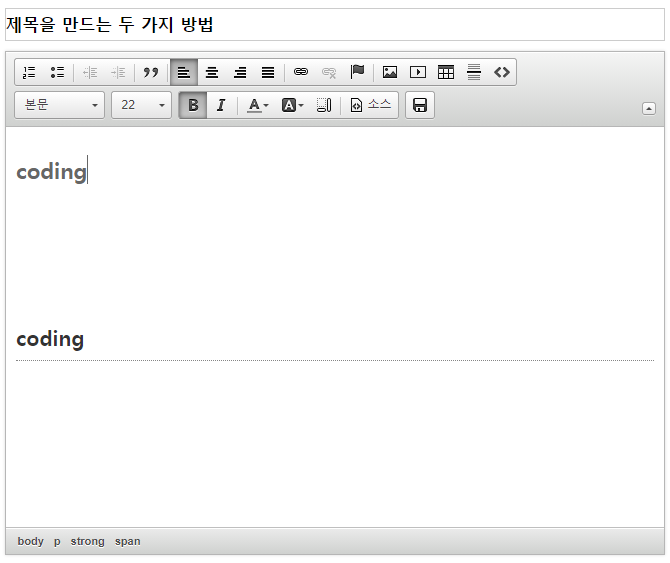Viewport: 670px width, 563px height.
Task: Remove formatting with the eraser icon
Action: point(323,105)
